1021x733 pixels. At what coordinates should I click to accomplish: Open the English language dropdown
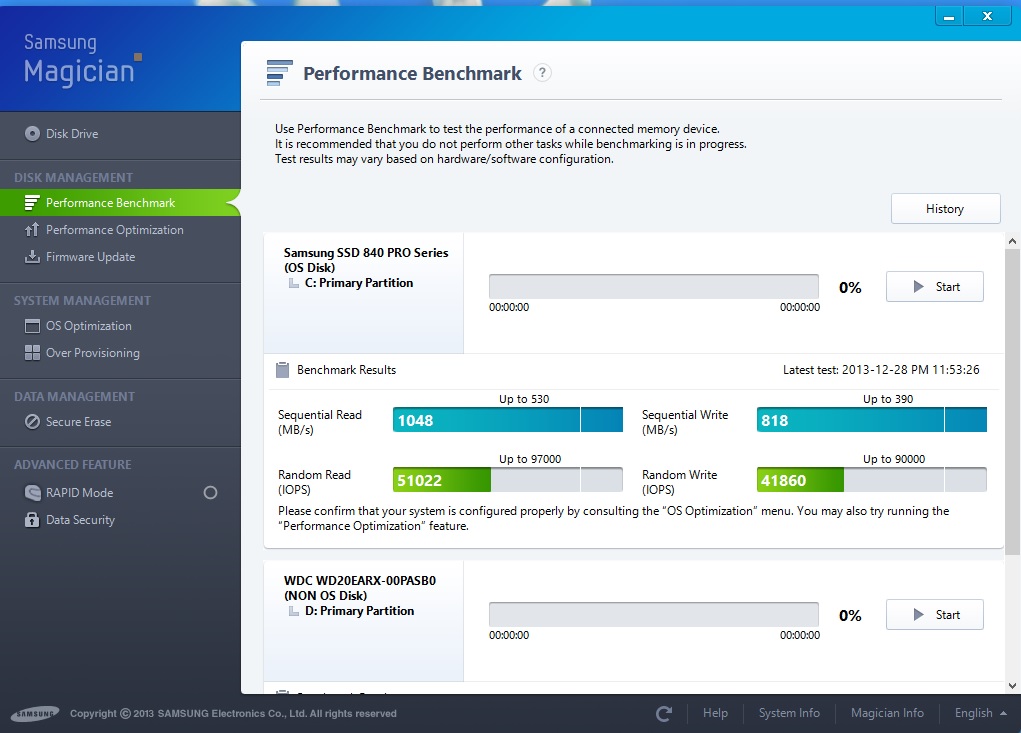(x=980, y=713)
